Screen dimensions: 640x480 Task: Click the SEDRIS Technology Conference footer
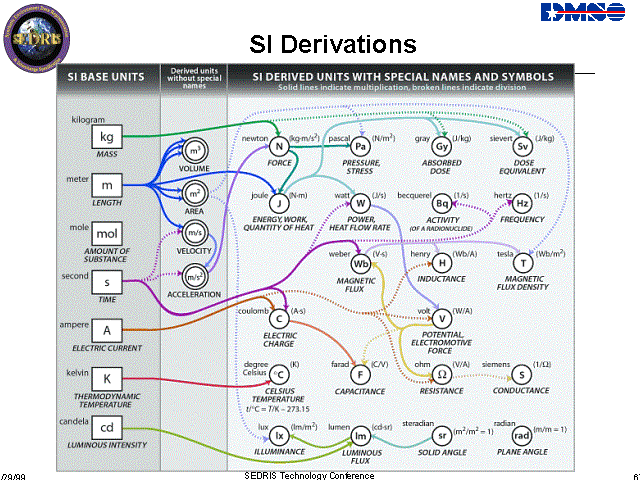309,476
